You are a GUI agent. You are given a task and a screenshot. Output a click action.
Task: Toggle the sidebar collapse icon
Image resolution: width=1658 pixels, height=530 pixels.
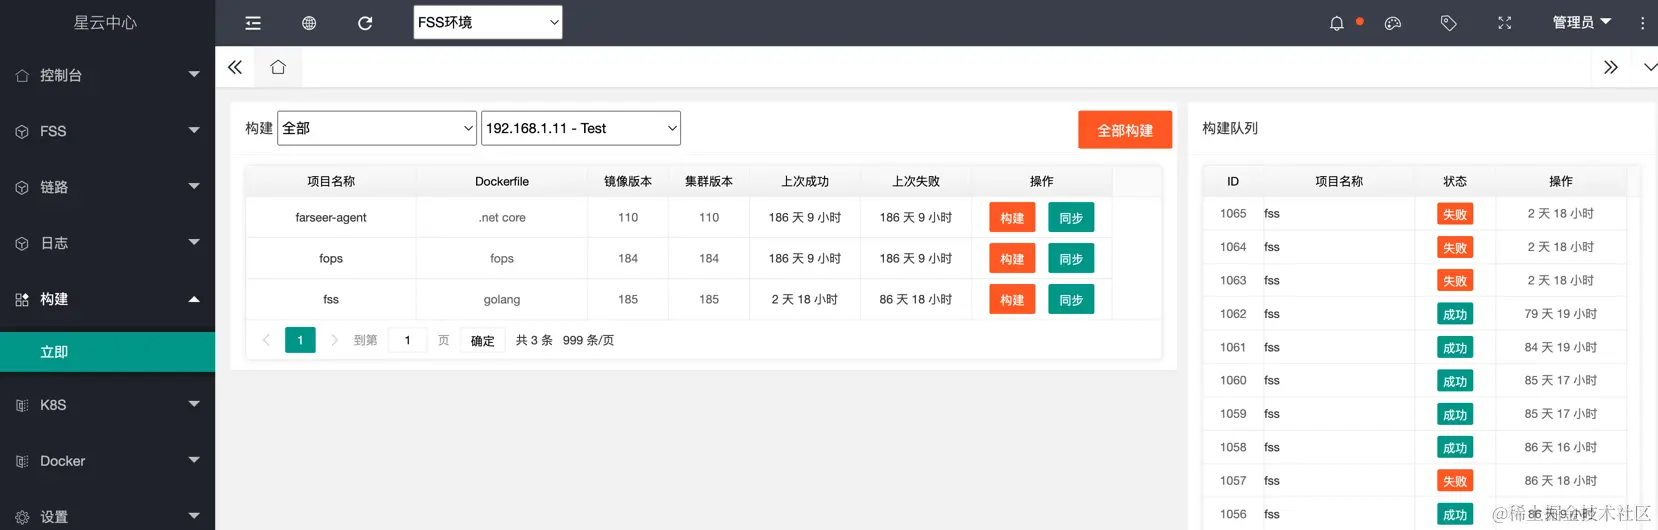(253, 23)
